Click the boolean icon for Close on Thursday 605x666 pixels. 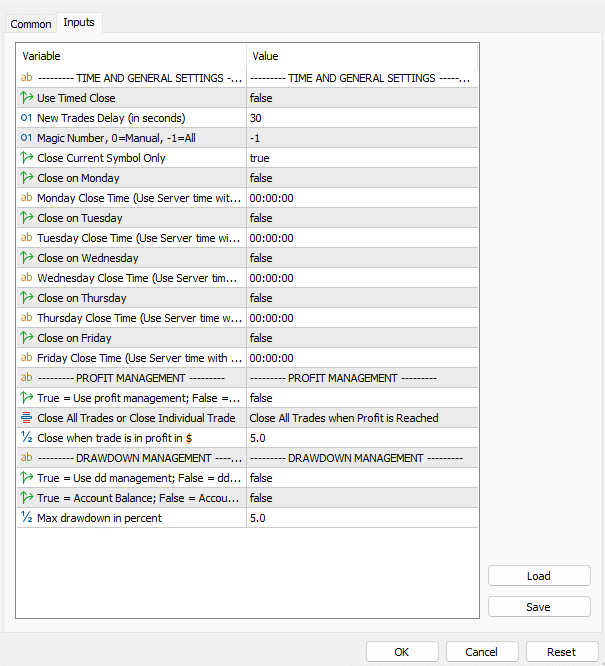coord(26,297)
